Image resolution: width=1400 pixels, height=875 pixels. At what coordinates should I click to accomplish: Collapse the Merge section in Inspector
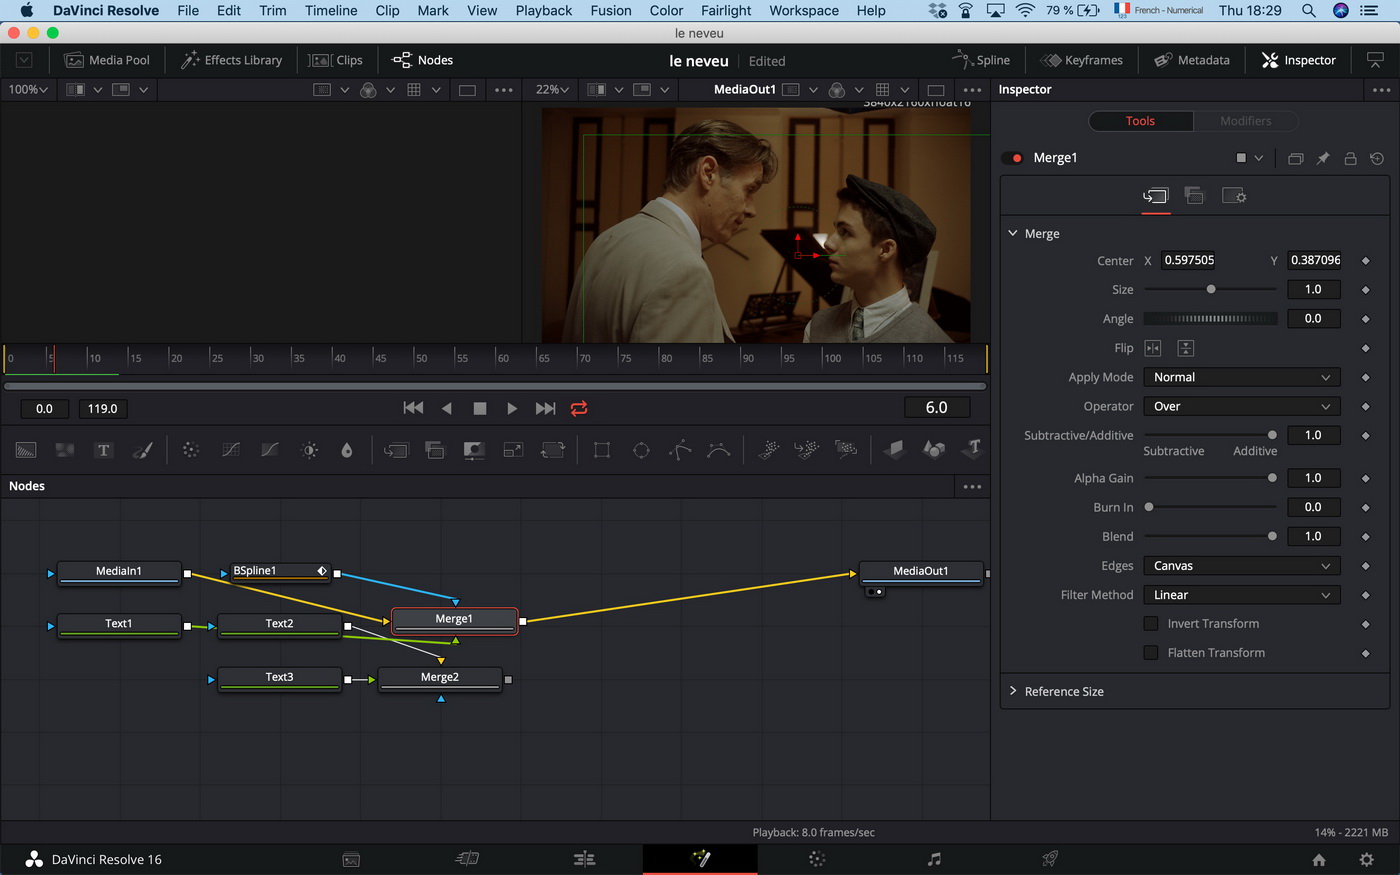[1013, 233]
